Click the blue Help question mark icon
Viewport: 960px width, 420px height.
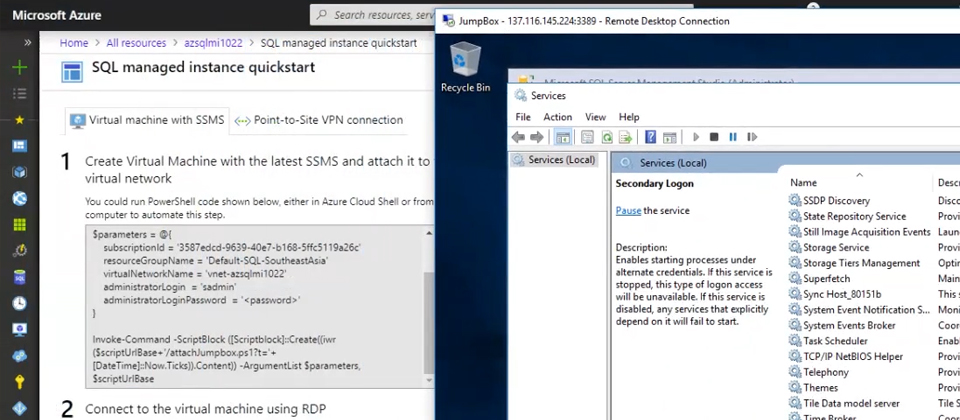coord(651,137)
